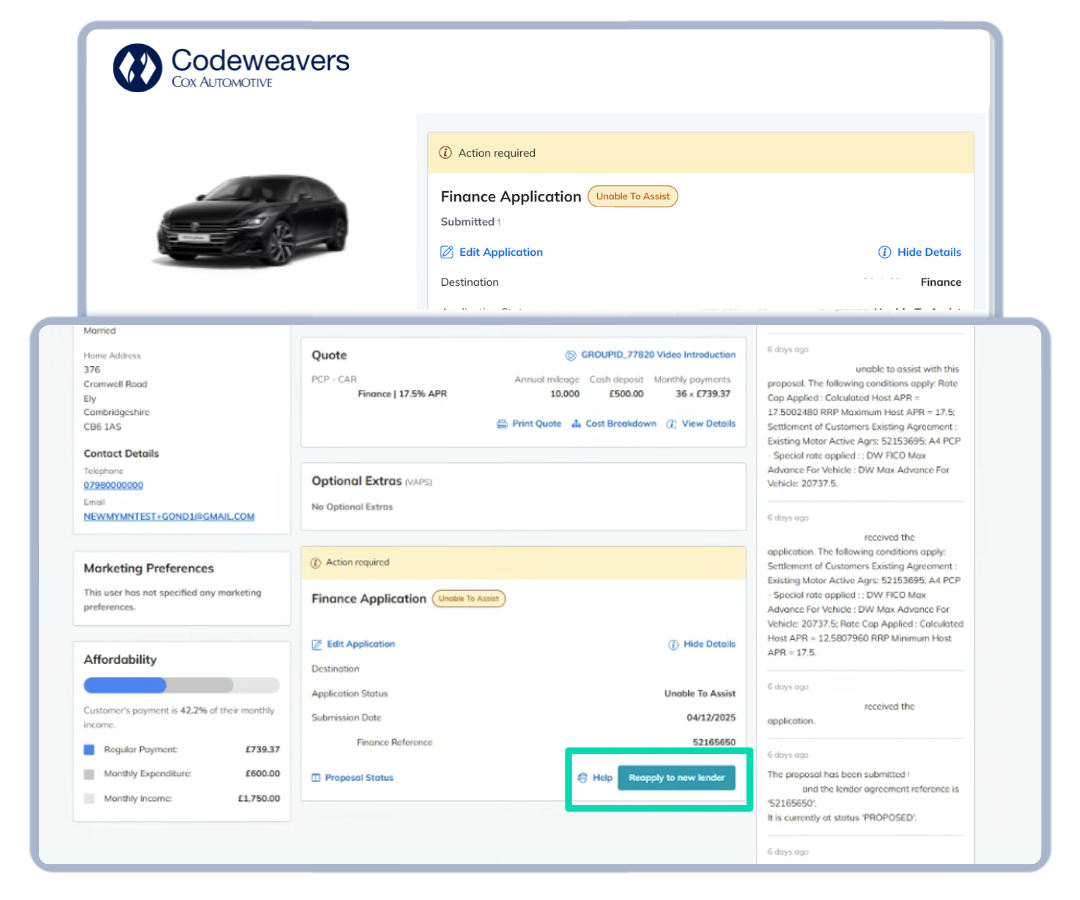1080x900 pixels.
Task: Click the Edit Application pencil icon above Destination status rows
Action: click(x=317, y=645)
